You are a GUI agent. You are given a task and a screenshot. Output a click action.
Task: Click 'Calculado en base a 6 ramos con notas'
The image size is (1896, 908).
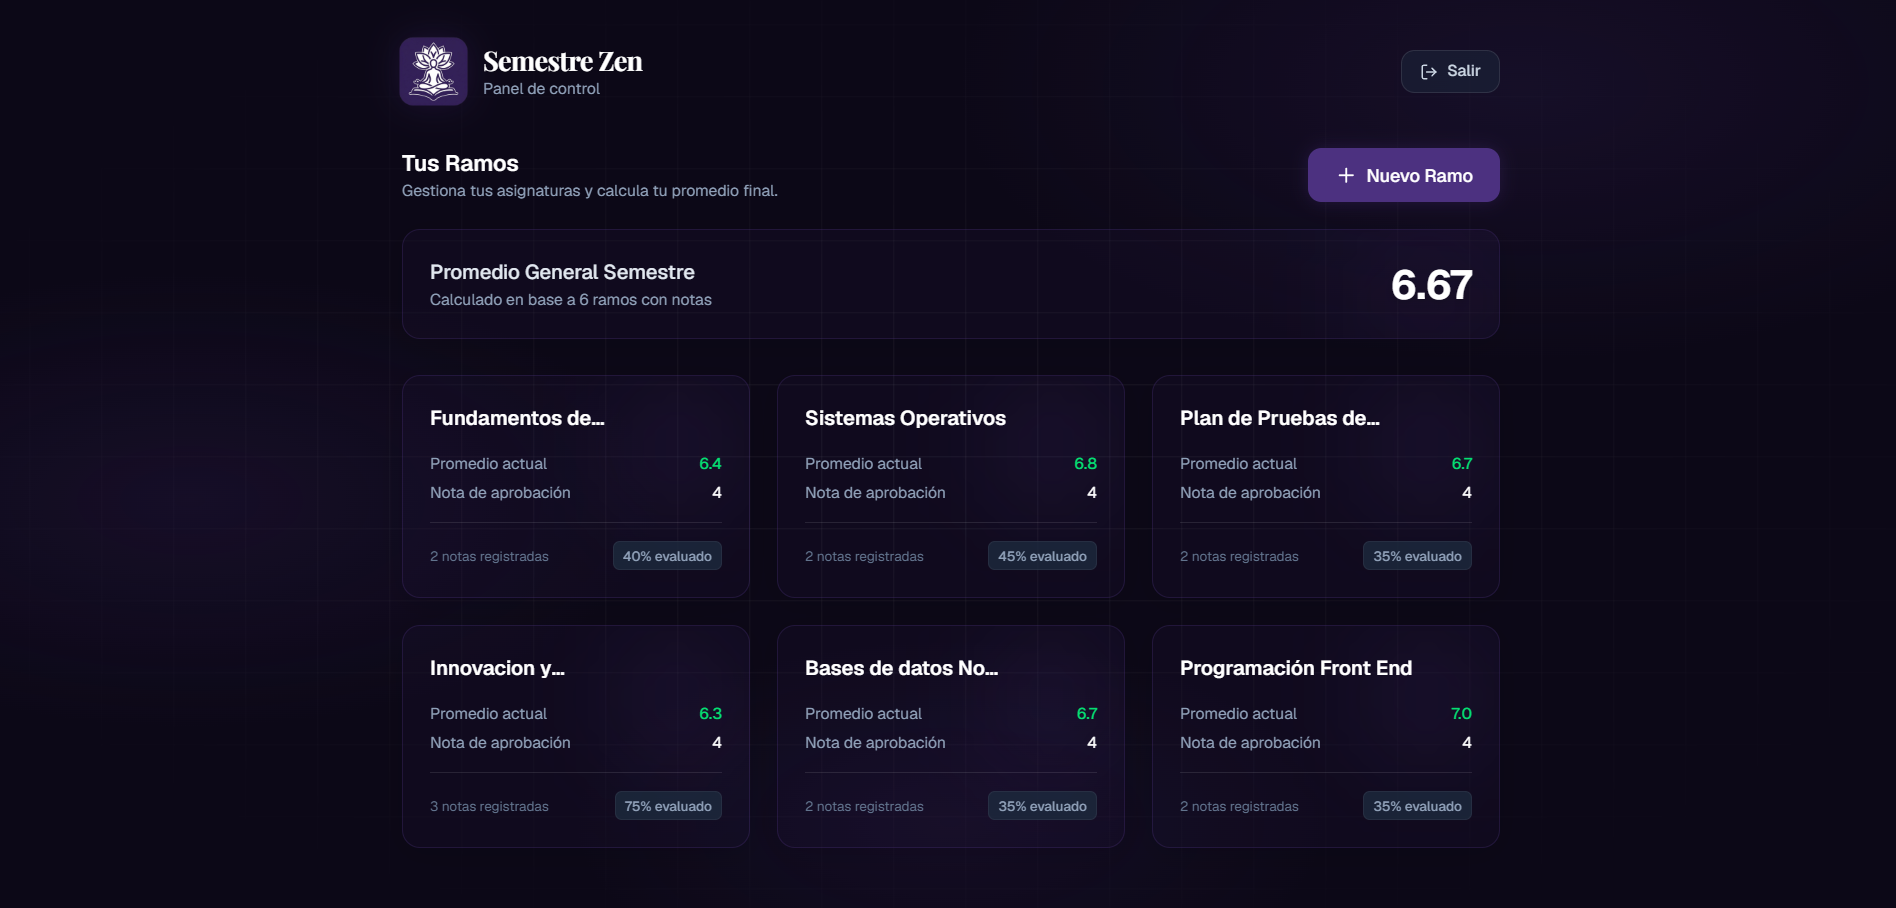tap(571, 300)
